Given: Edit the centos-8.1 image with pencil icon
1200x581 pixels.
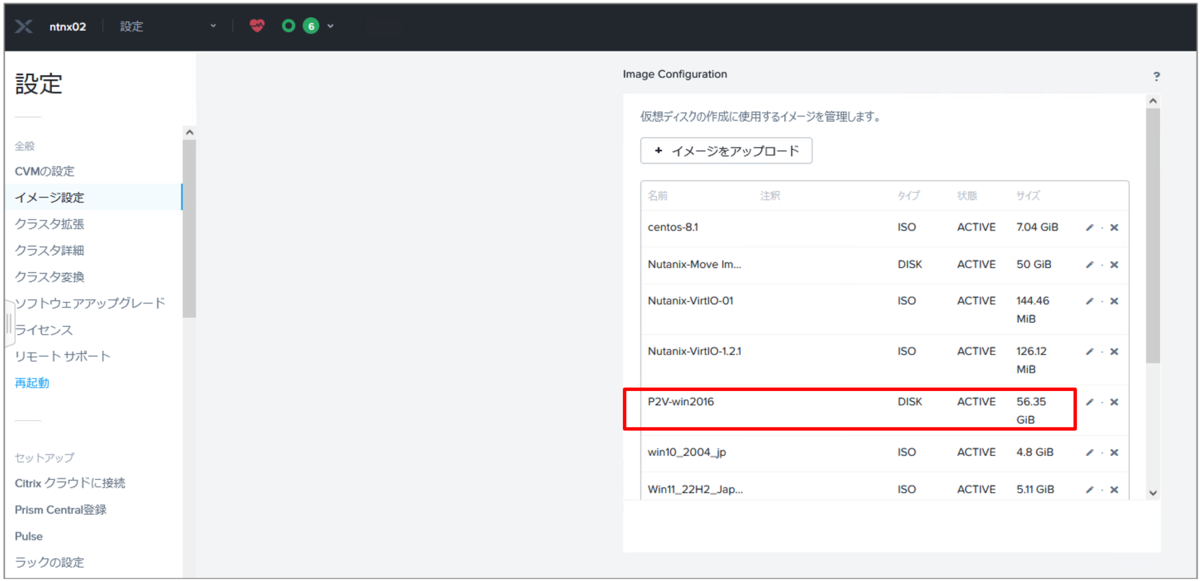Looking at the screenshot, I should (1090, 228).
